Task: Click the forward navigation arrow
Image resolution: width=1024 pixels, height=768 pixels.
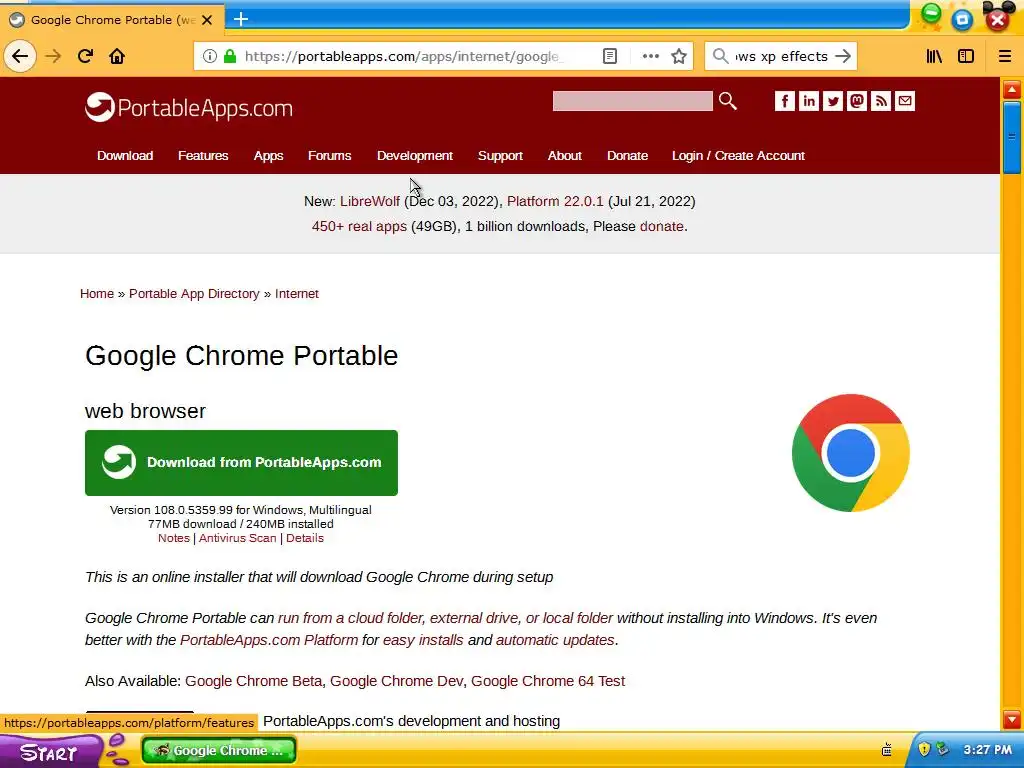Action: click(x=53, y=56)
